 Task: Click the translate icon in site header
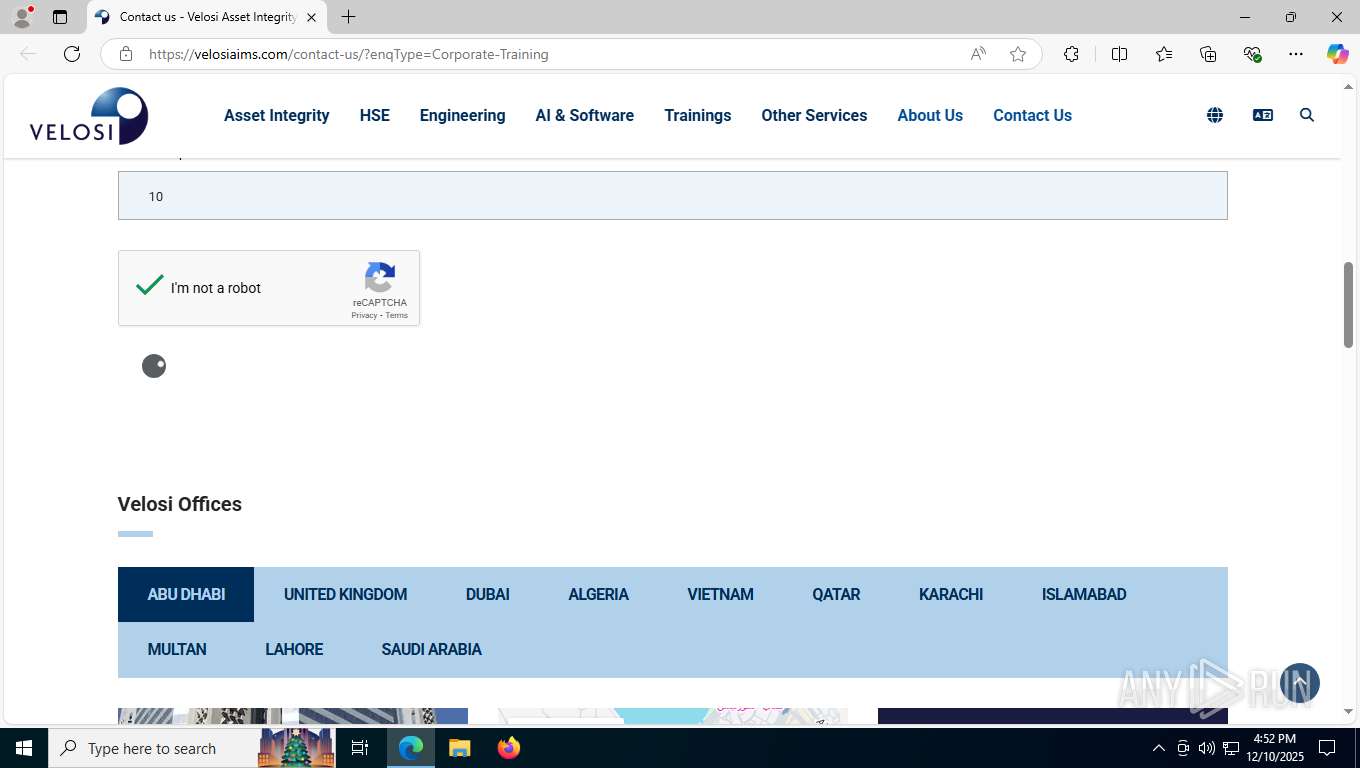coord(1263,115)
